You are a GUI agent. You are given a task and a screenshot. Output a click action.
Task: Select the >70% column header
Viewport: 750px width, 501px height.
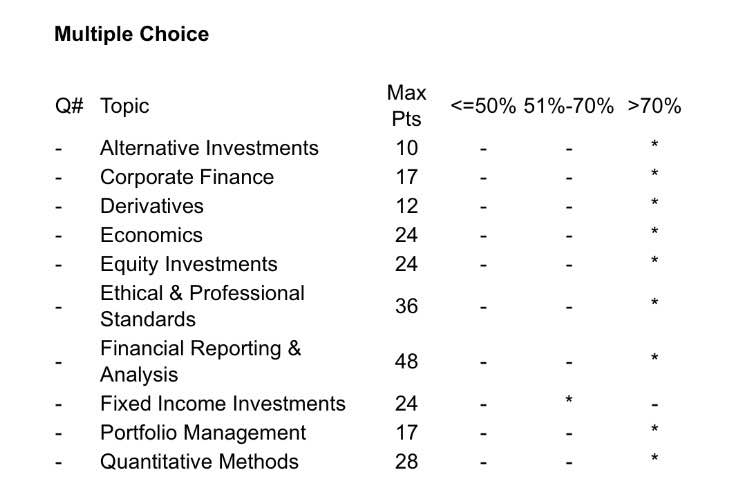[x=654, y=106]
